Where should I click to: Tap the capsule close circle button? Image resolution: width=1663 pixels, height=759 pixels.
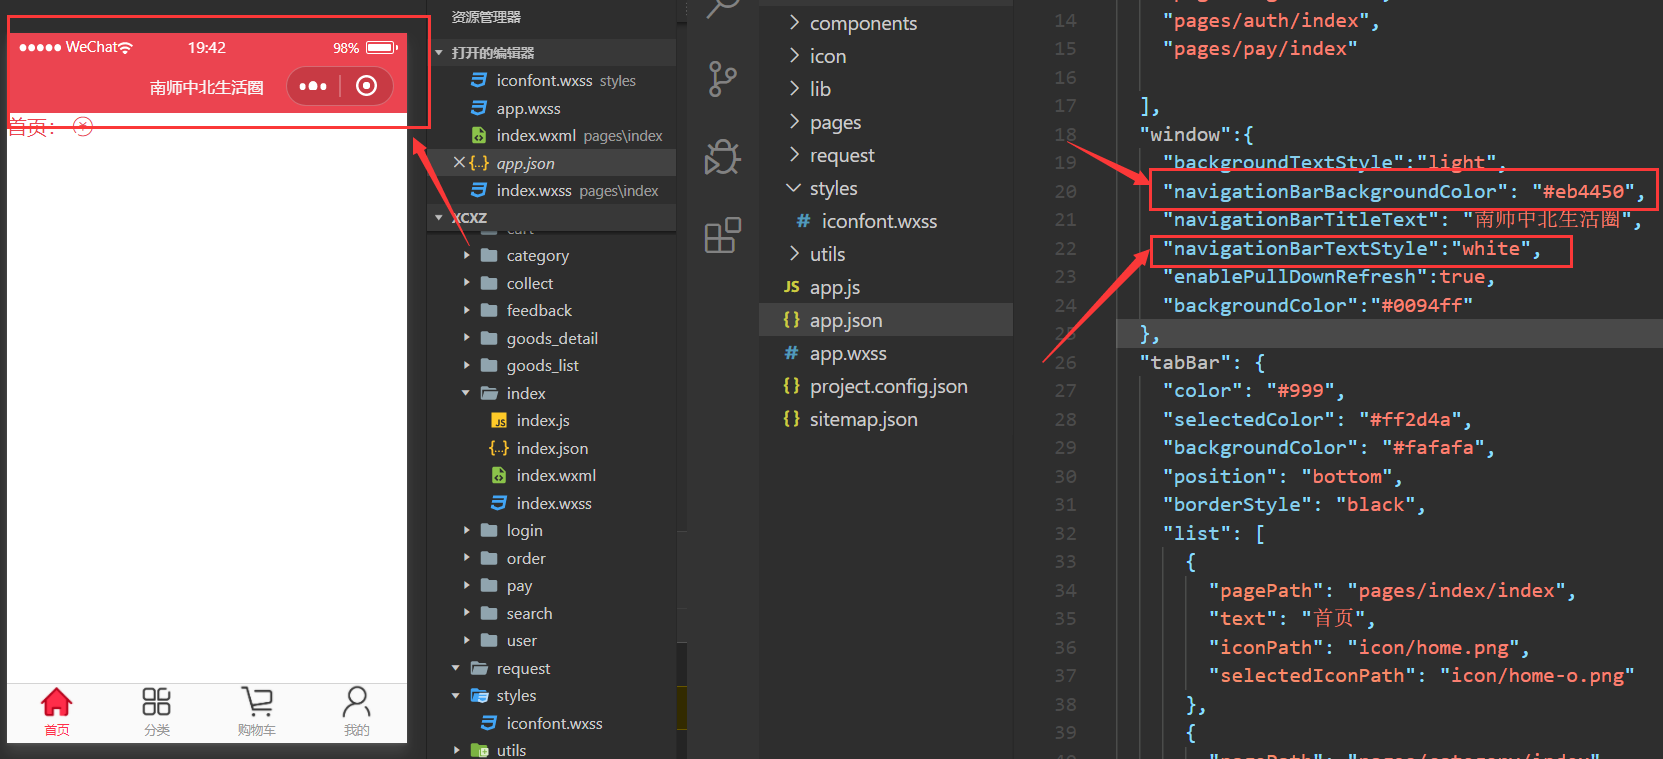tap(367, 86)
